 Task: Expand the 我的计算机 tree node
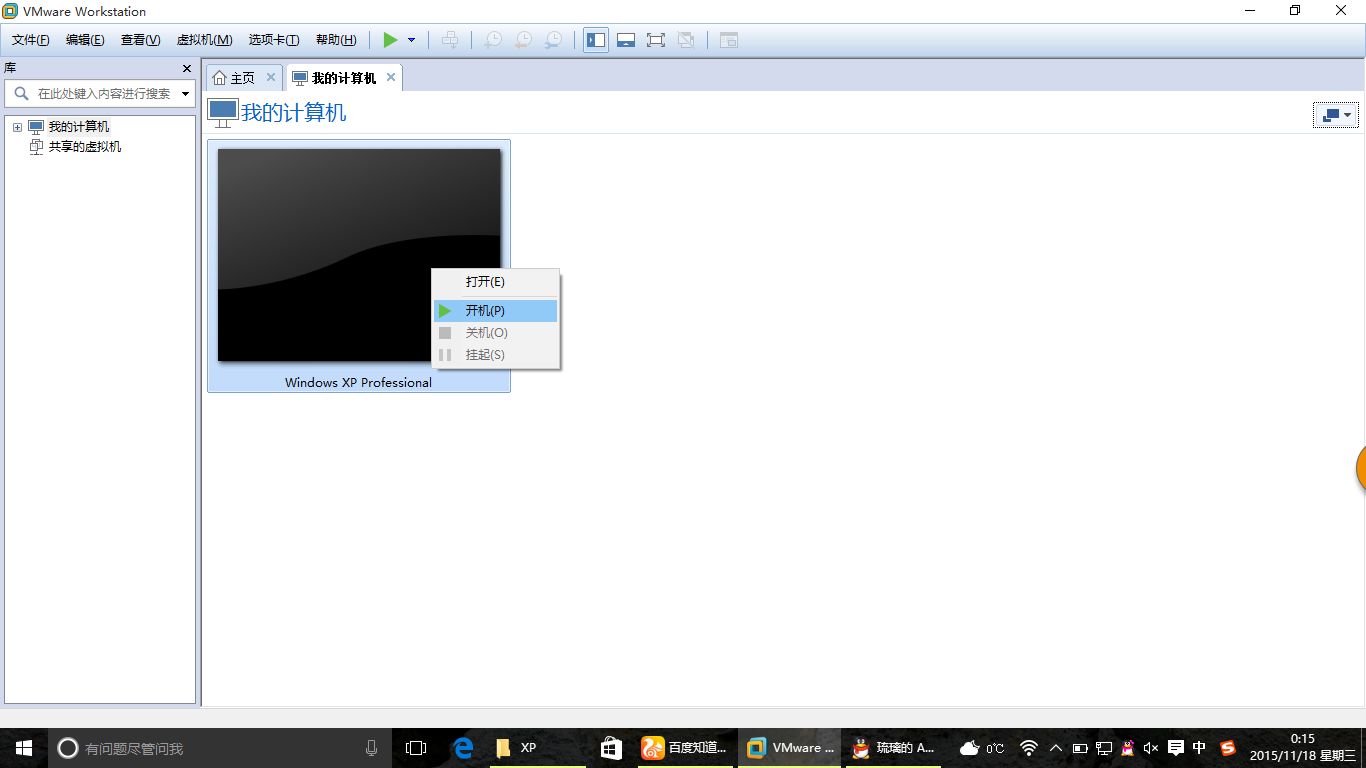(x=17, y=127)
